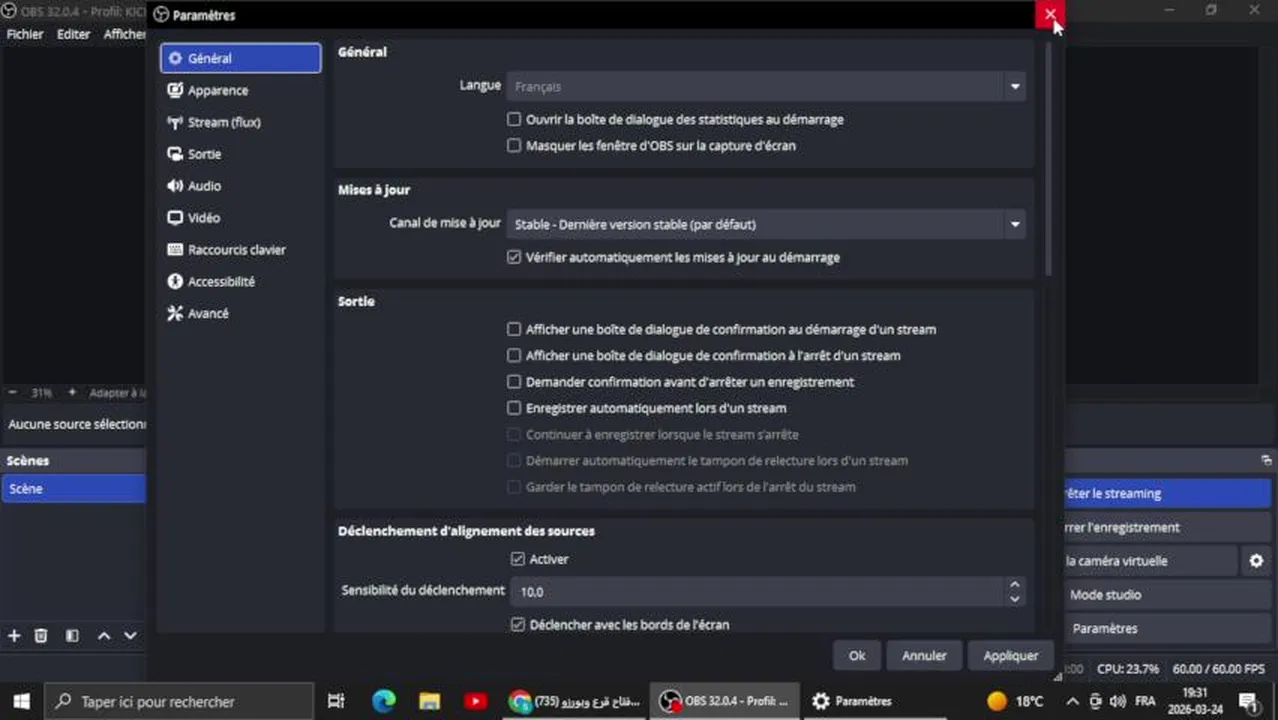The width and height of the screenshot is (1278, 720).
Task: Toggle Déclencher avec les bords de l'écran
Action: (x=517, y=624)
